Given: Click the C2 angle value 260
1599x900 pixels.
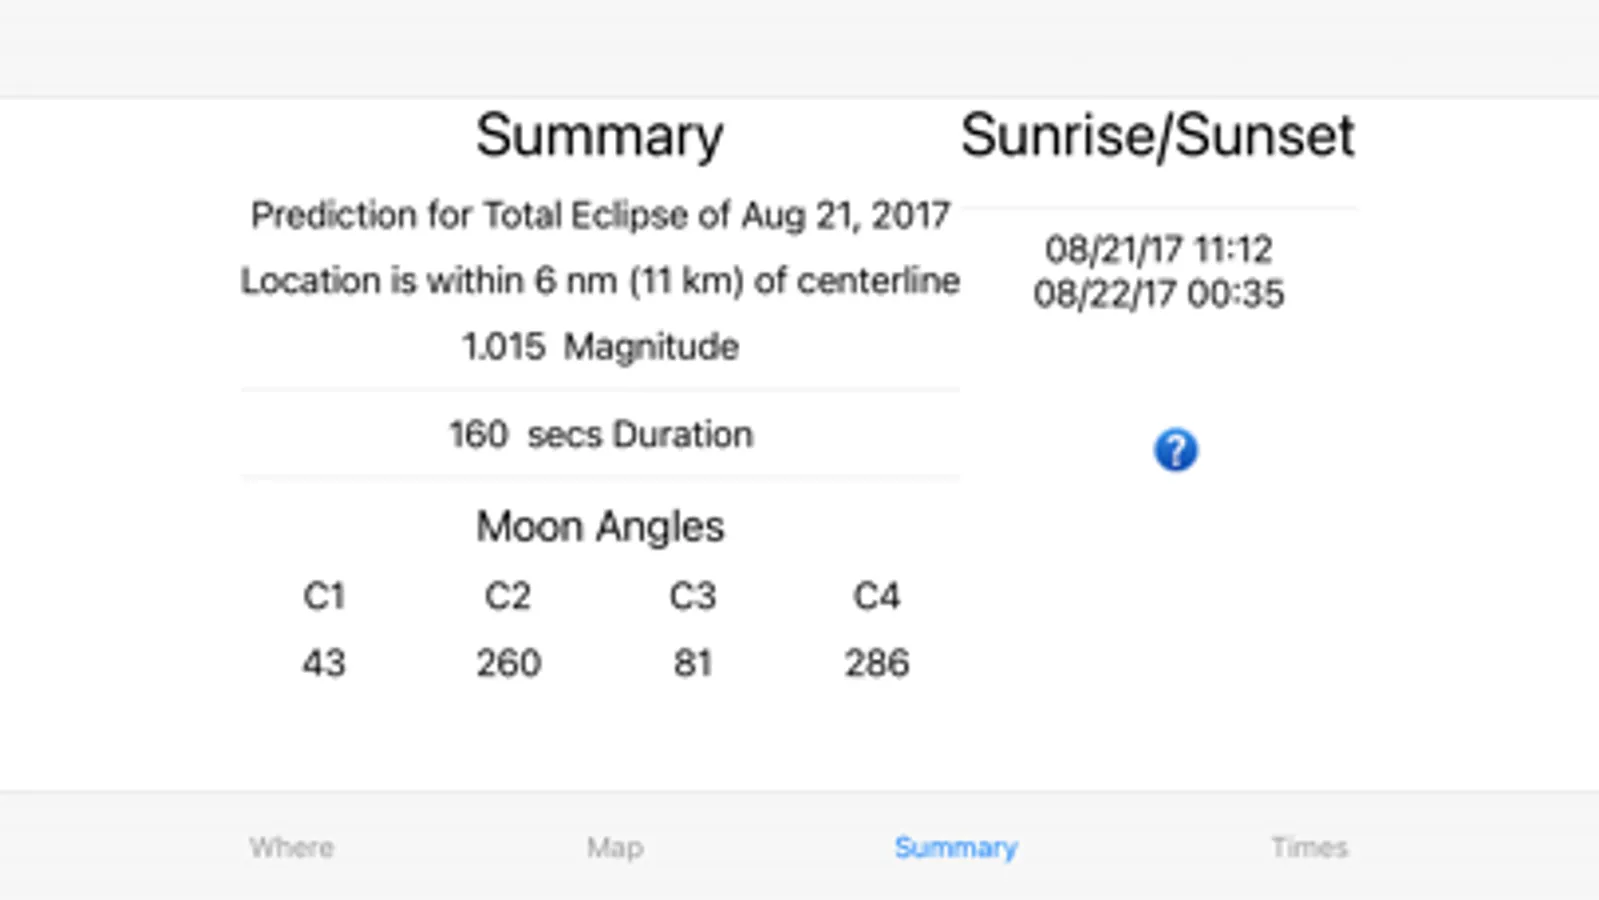Looking at the screenshot, I should click(508, 663).
